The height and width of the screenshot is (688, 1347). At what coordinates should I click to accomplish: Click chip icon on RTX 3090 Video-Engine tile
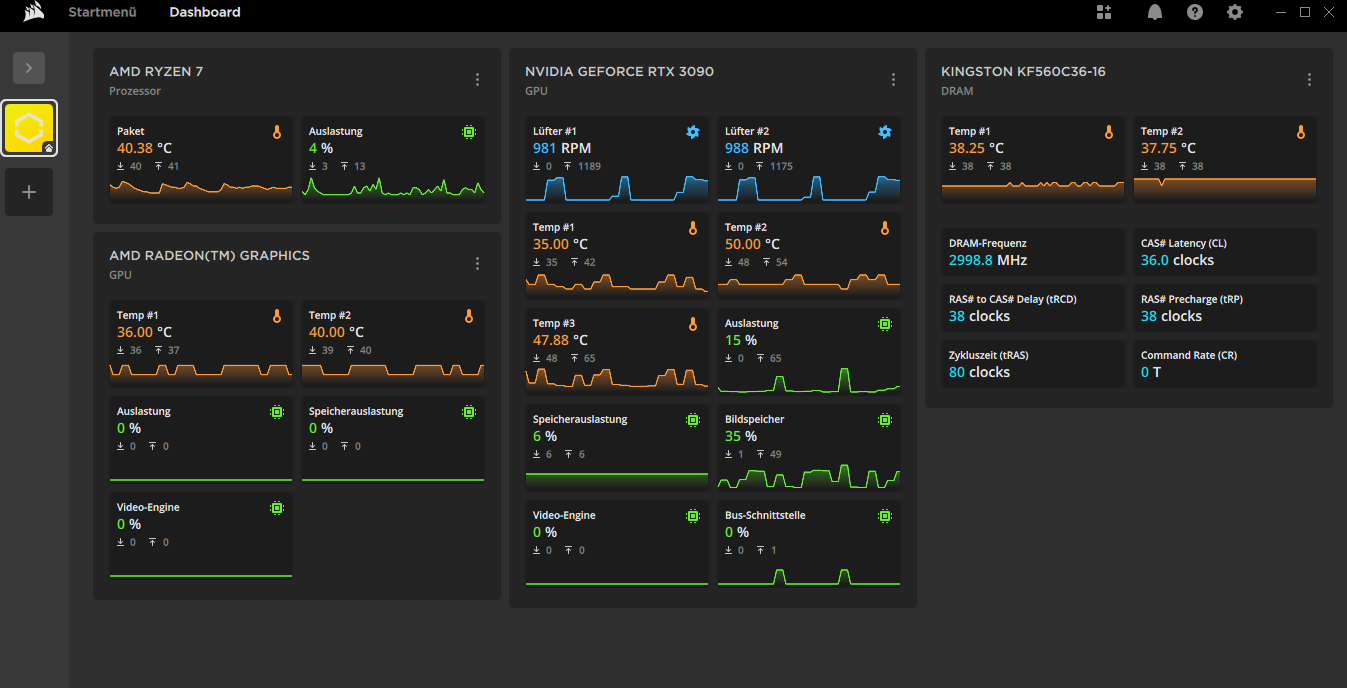pos(693,516)
